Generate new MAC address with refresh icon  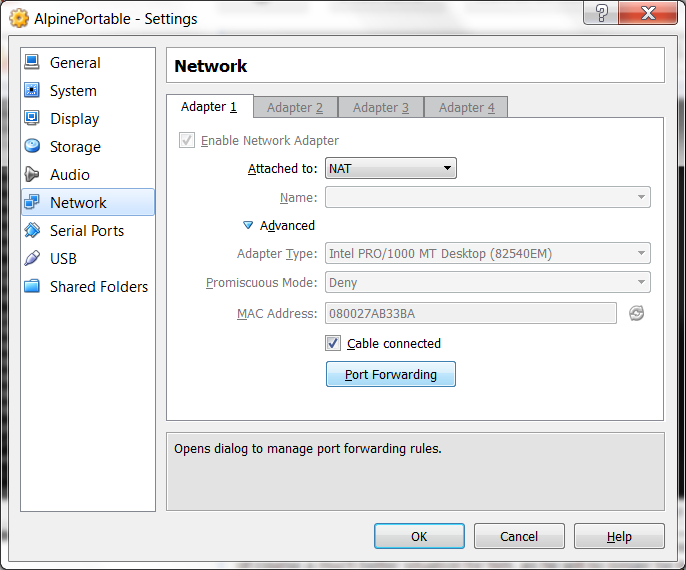coord(637,313)
